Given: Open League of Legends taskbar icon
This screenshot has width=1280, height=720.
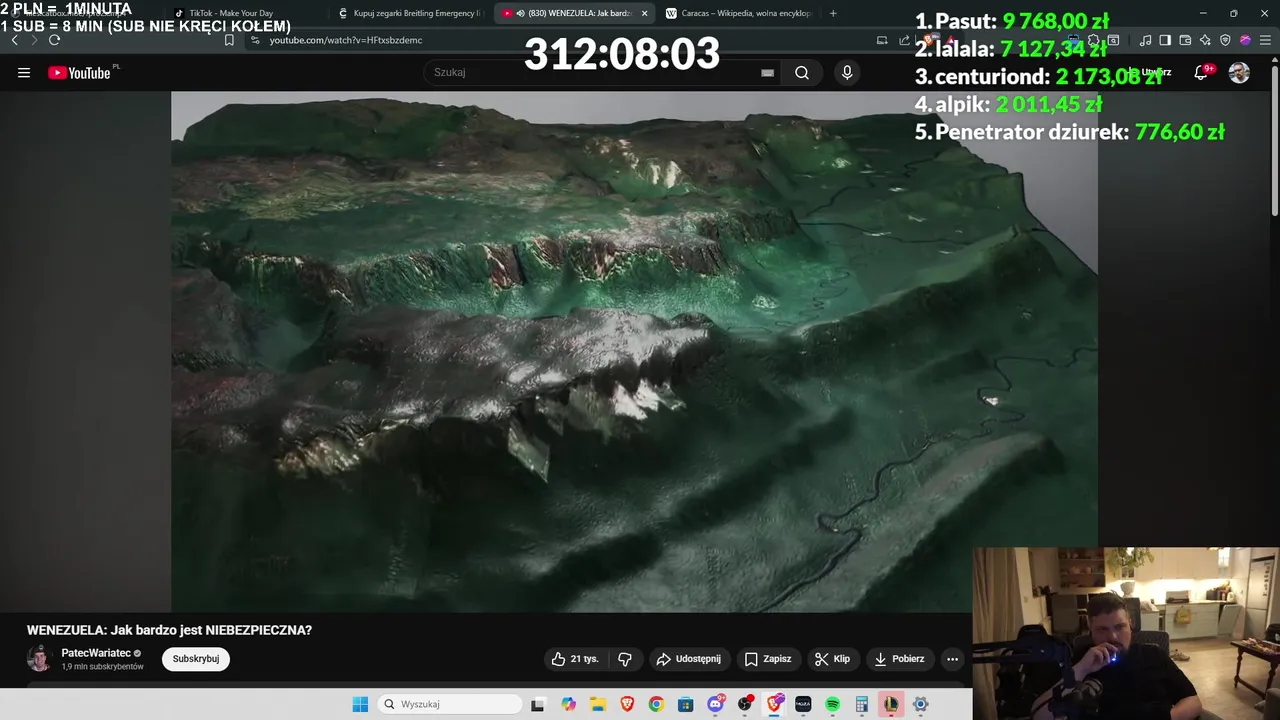Looking at the screenshot, I should pyautogui.click(x=891, y=704).
